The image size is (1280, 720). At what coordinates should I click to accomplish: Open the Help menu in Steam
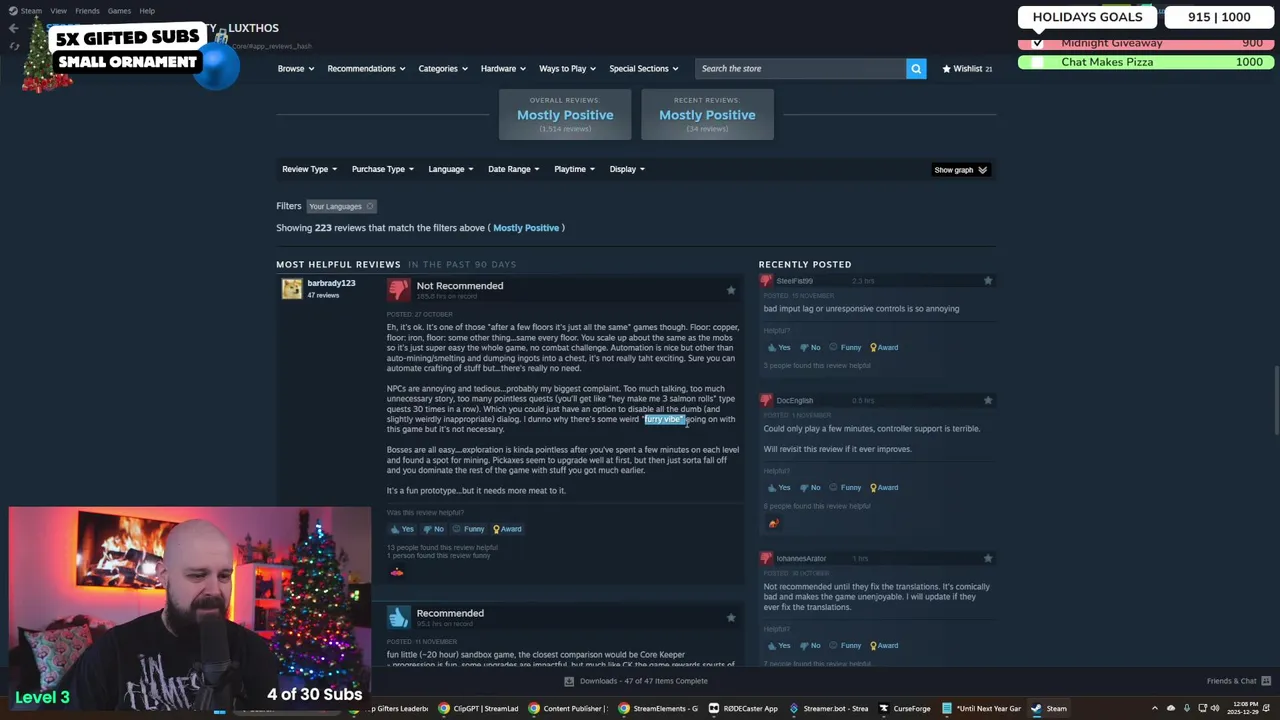147,11
